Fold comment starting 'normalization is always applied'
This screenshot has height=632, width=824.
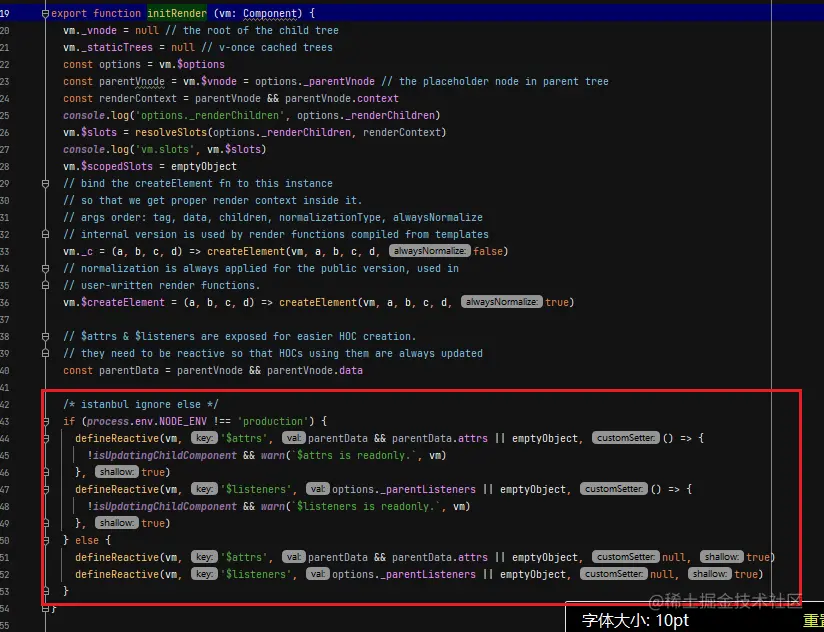click(45, 268)
